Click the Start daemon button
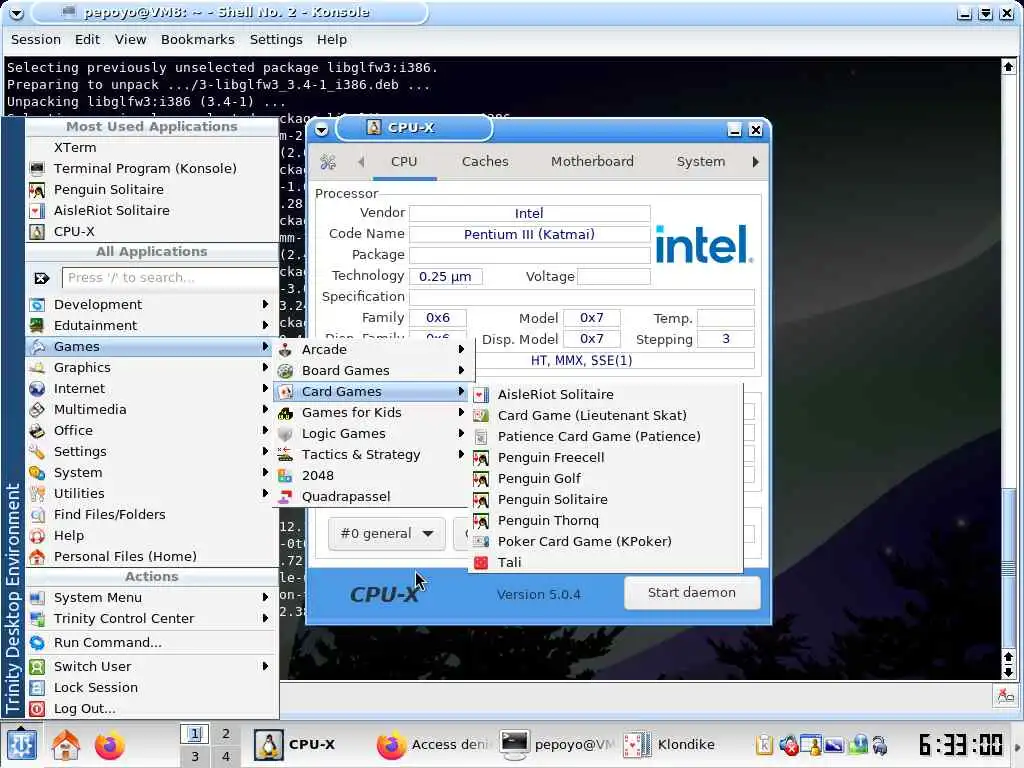 pos(692,593)
